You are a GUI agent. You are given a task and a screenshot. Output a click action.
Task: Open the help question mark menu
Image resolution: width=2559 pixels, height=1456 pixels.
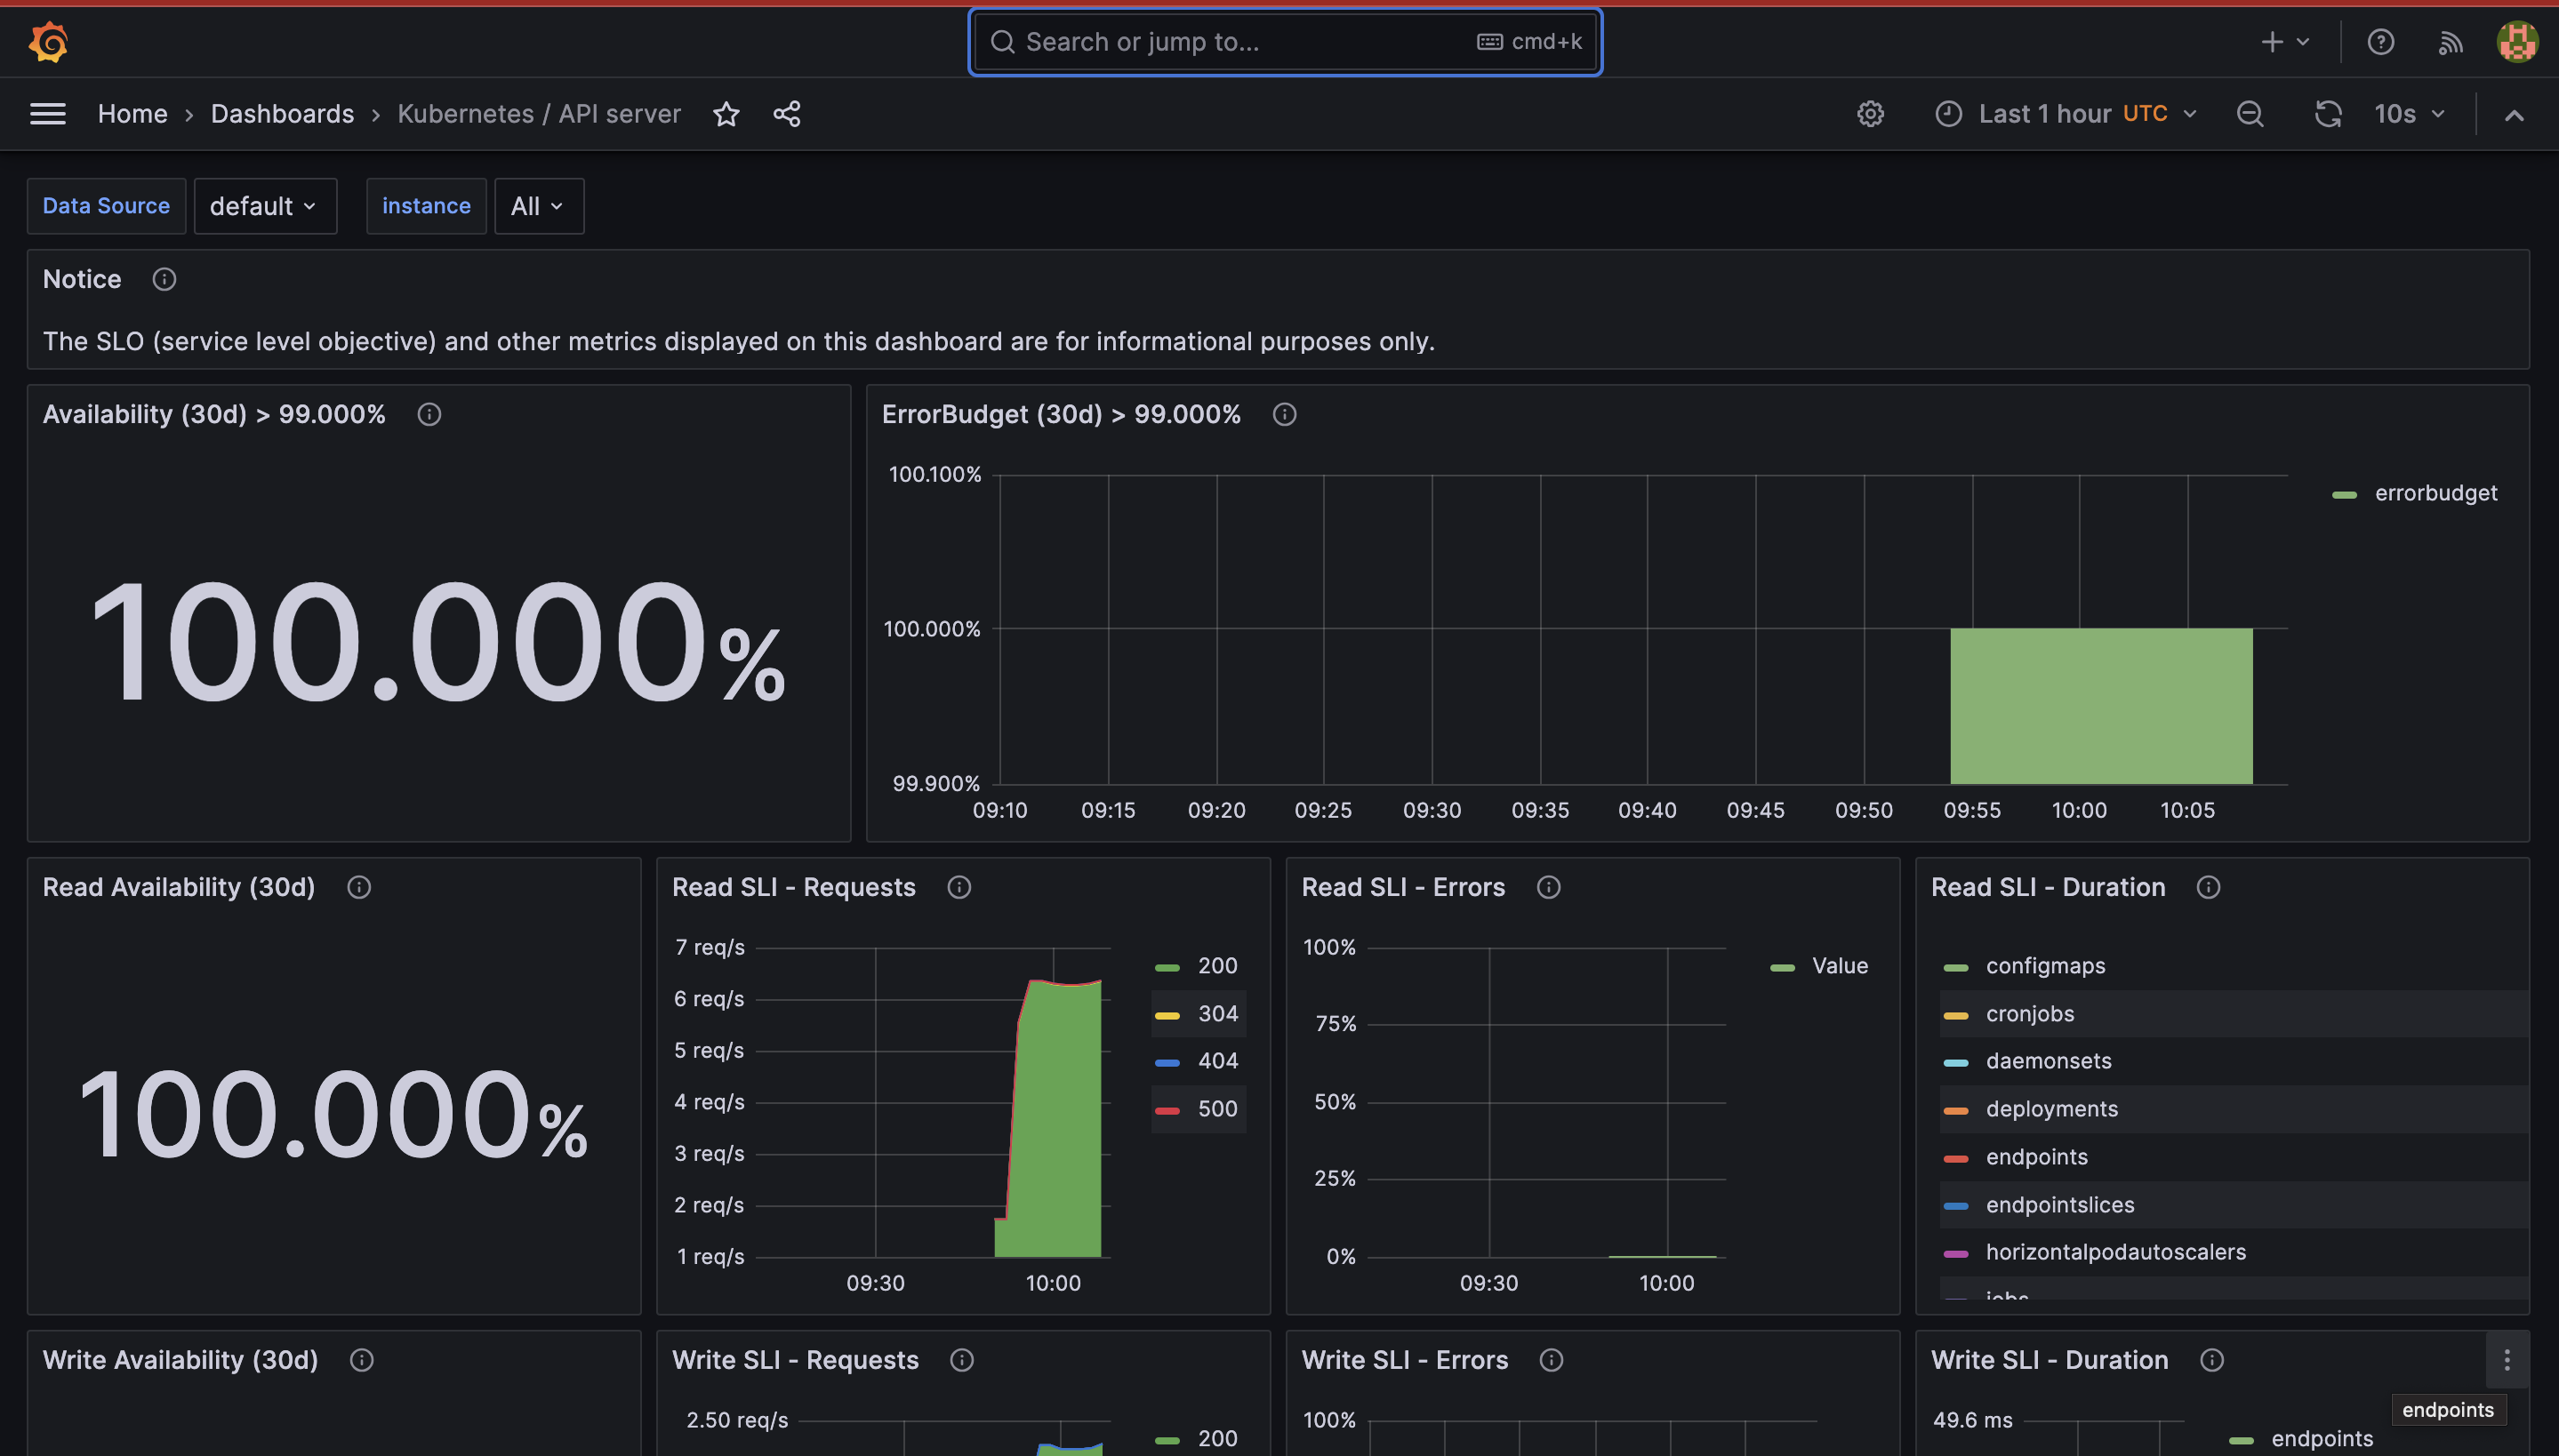pos(2380,42)
